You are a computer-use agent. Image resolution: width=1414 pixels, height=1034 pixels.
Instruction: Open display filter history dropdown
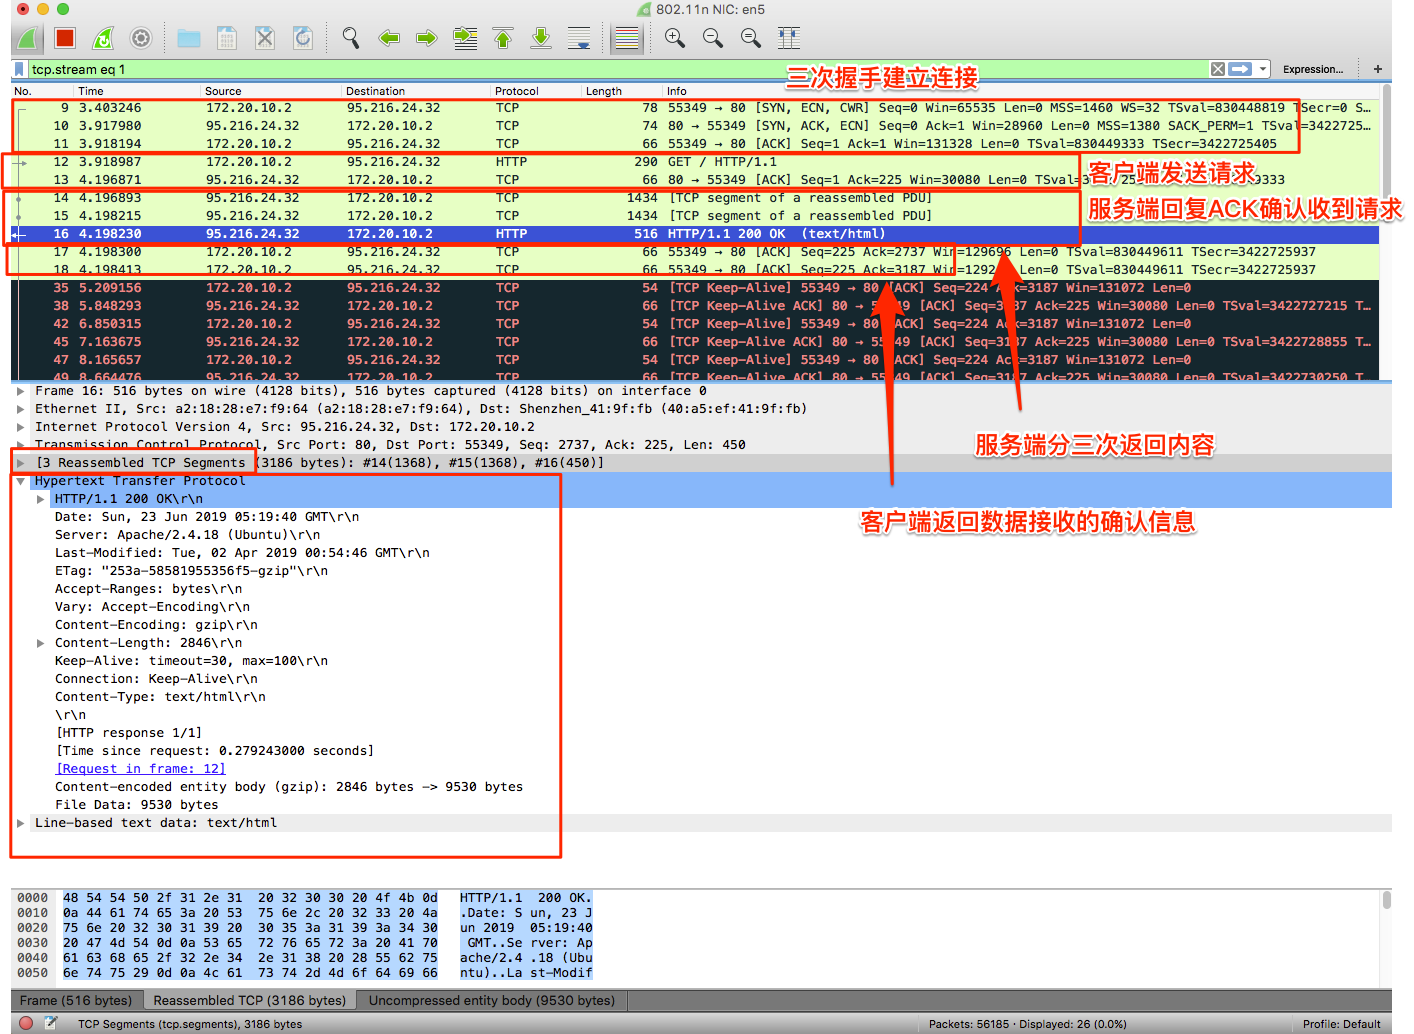point(1263,69)
